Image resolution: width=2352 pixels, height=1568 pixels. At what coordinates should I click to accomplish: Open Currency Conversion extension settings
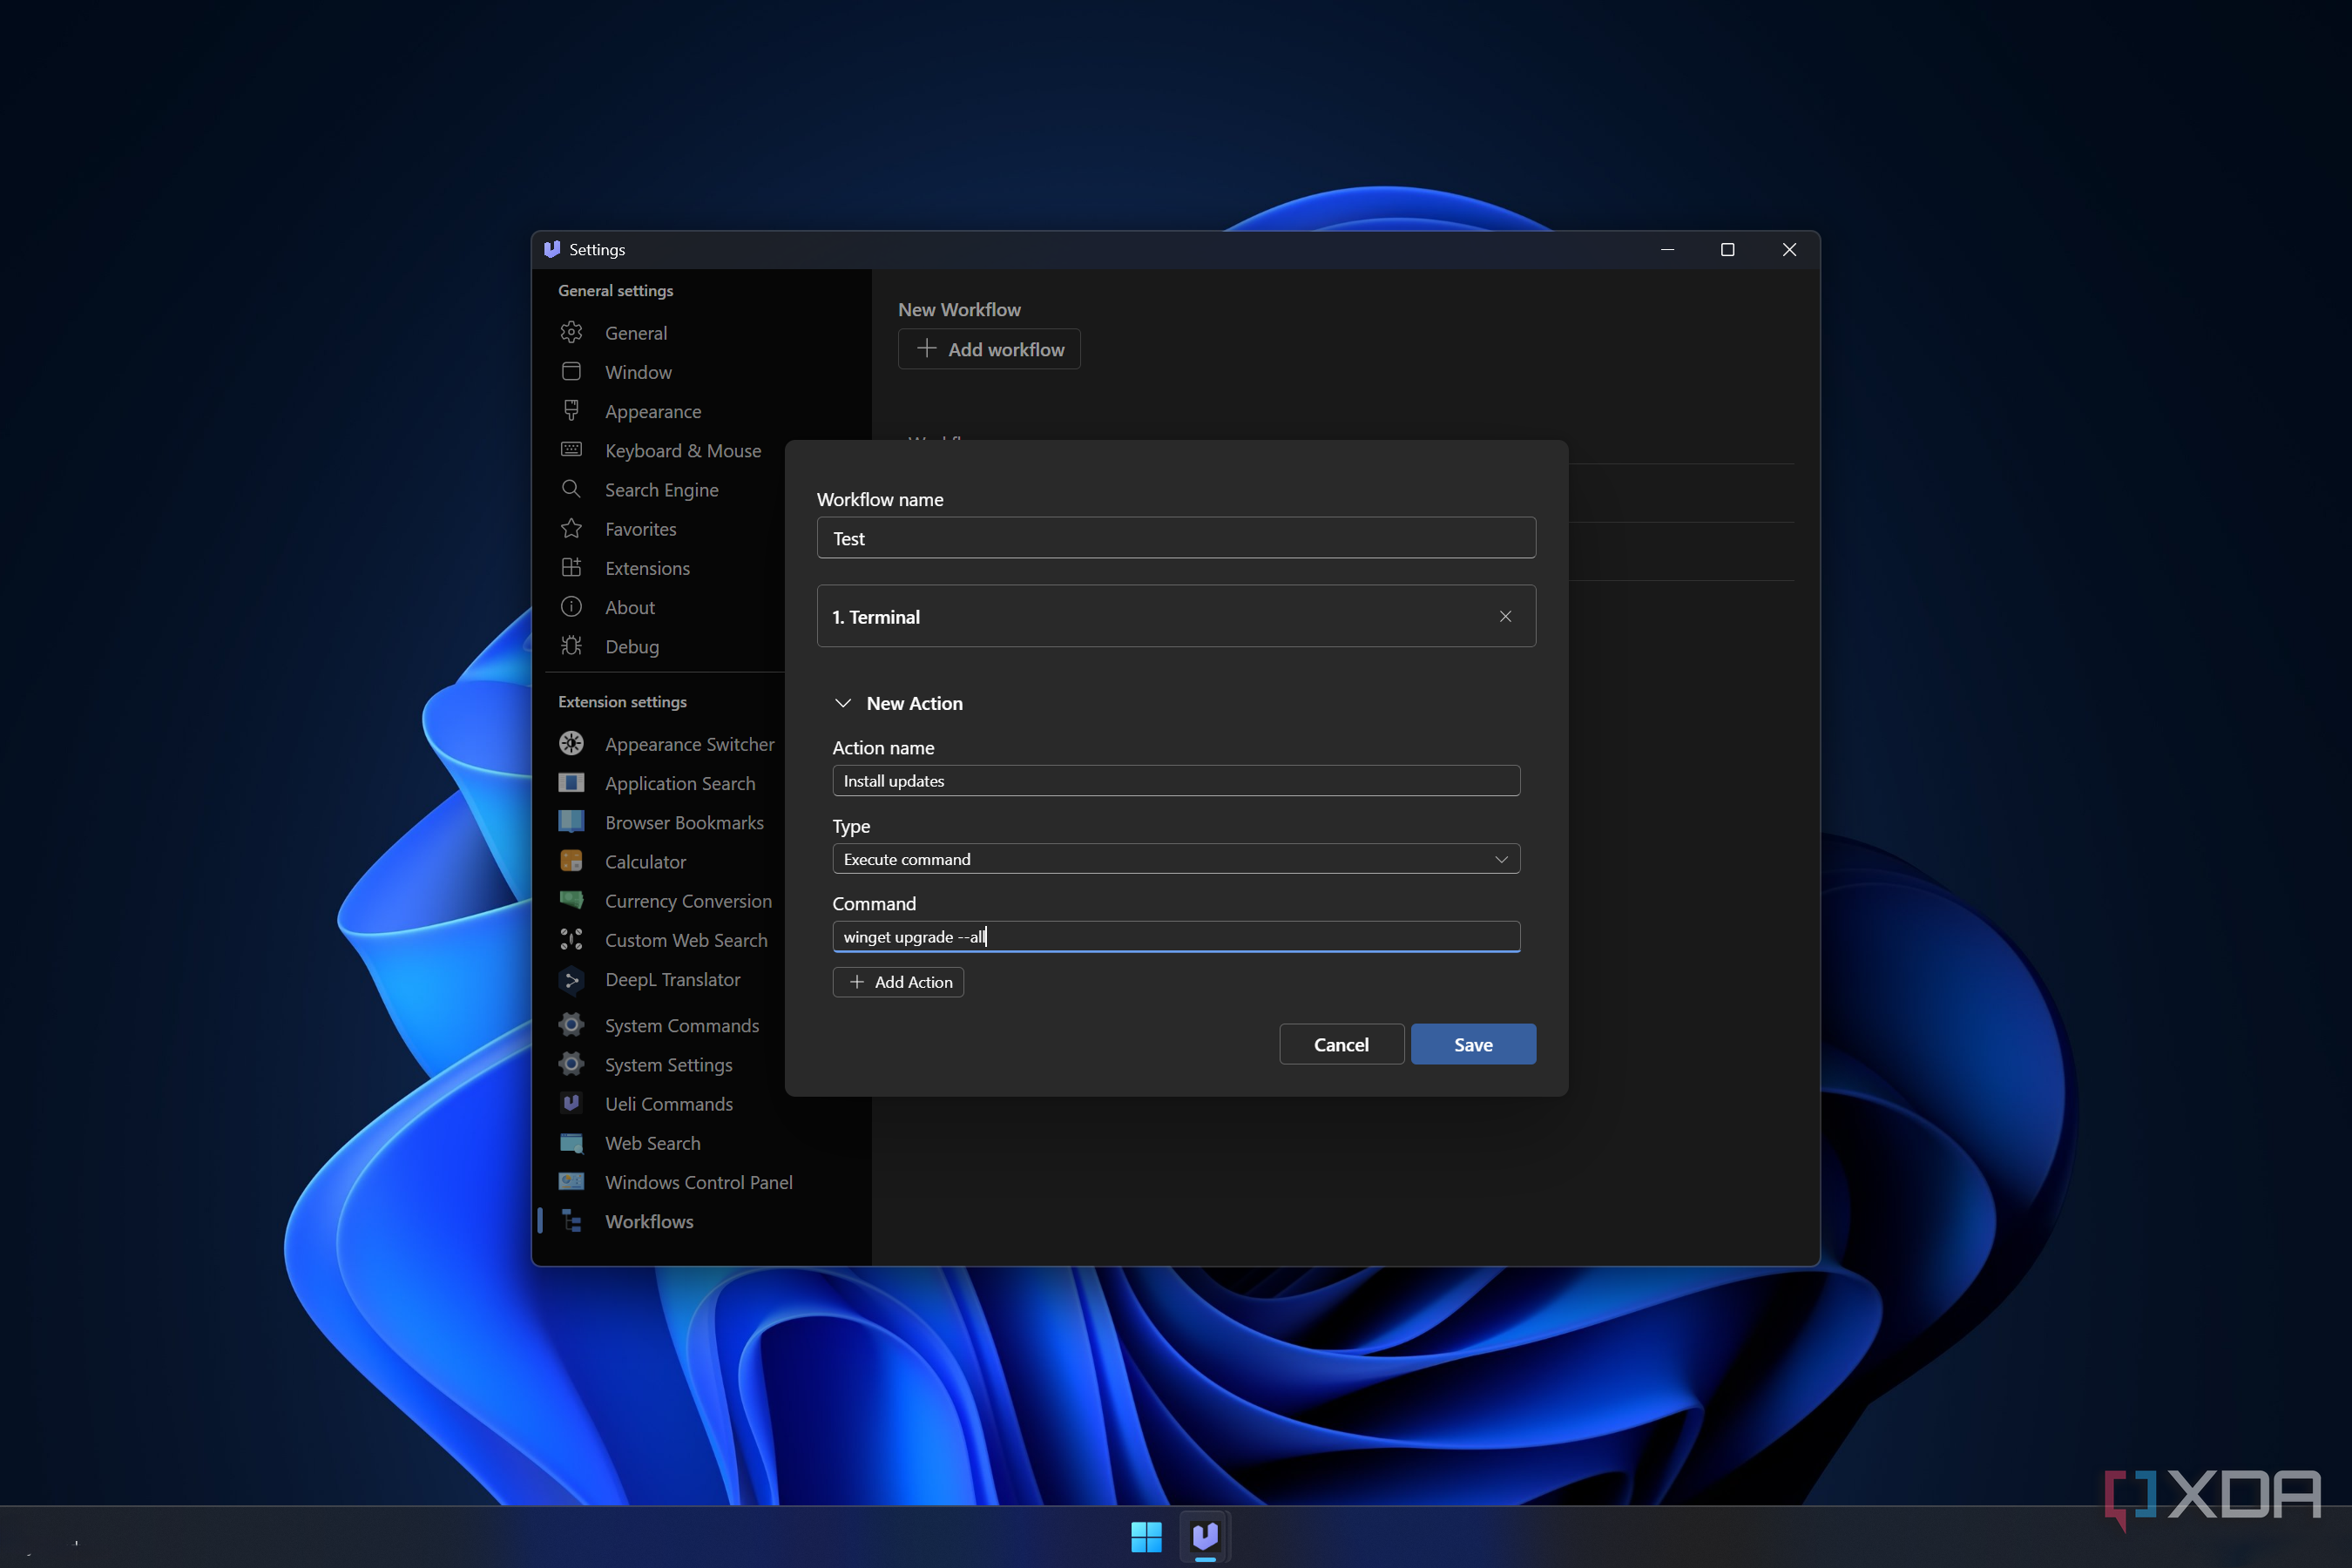tap(688, 901)
